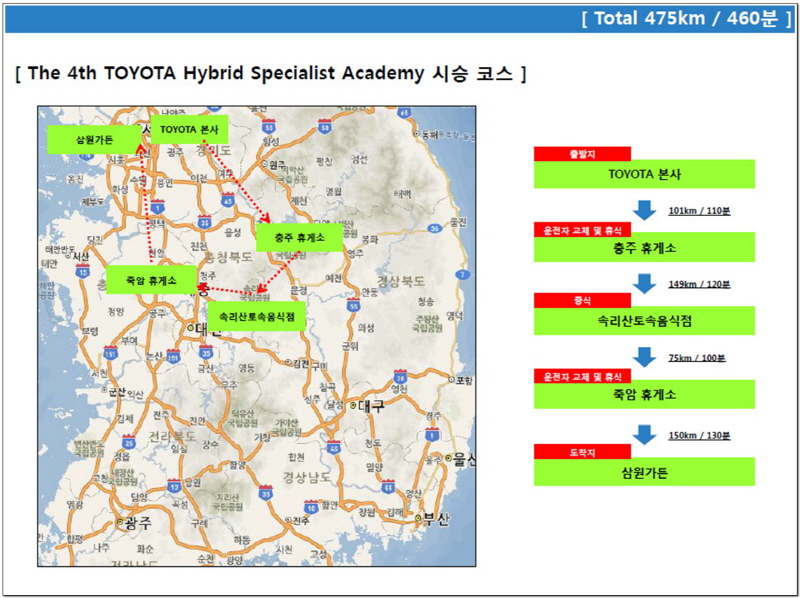Select the route 12 highway shield near 담양

174,485
